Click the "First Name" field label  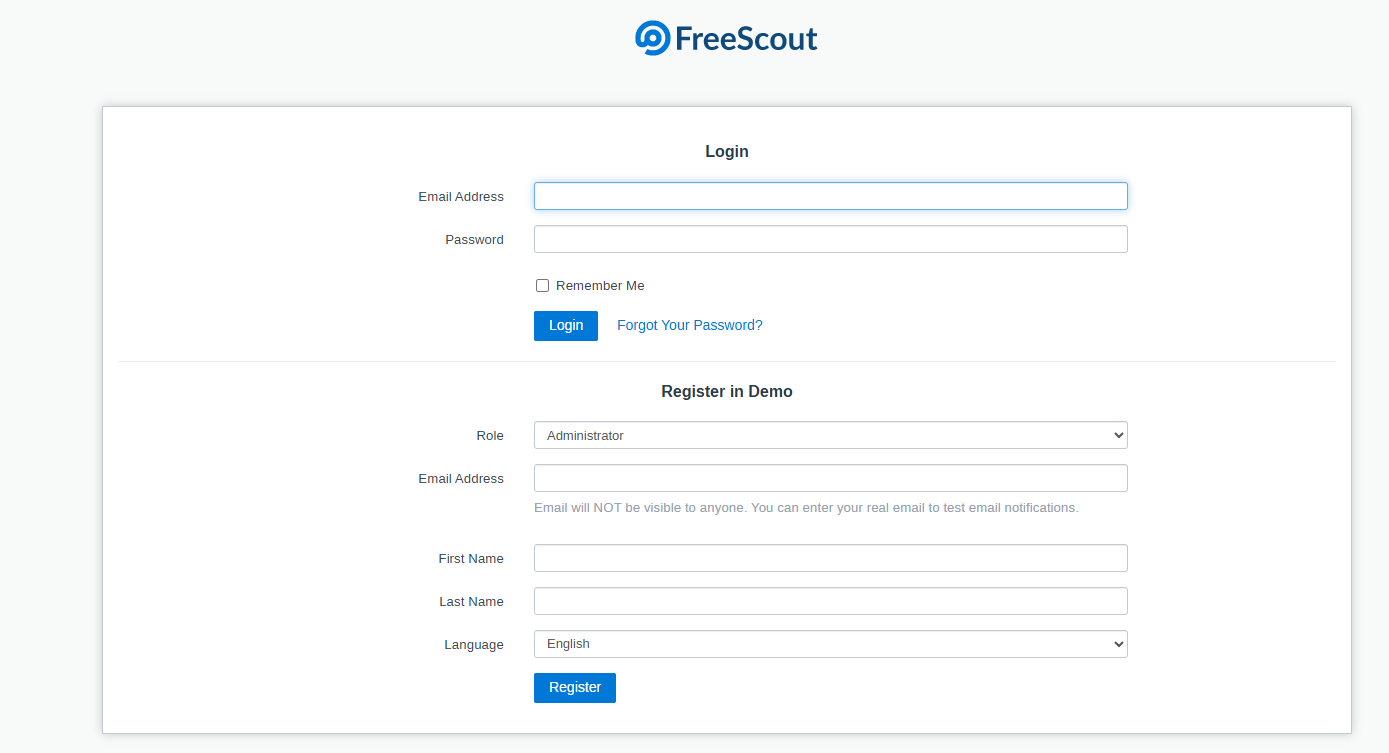(471, 559)
